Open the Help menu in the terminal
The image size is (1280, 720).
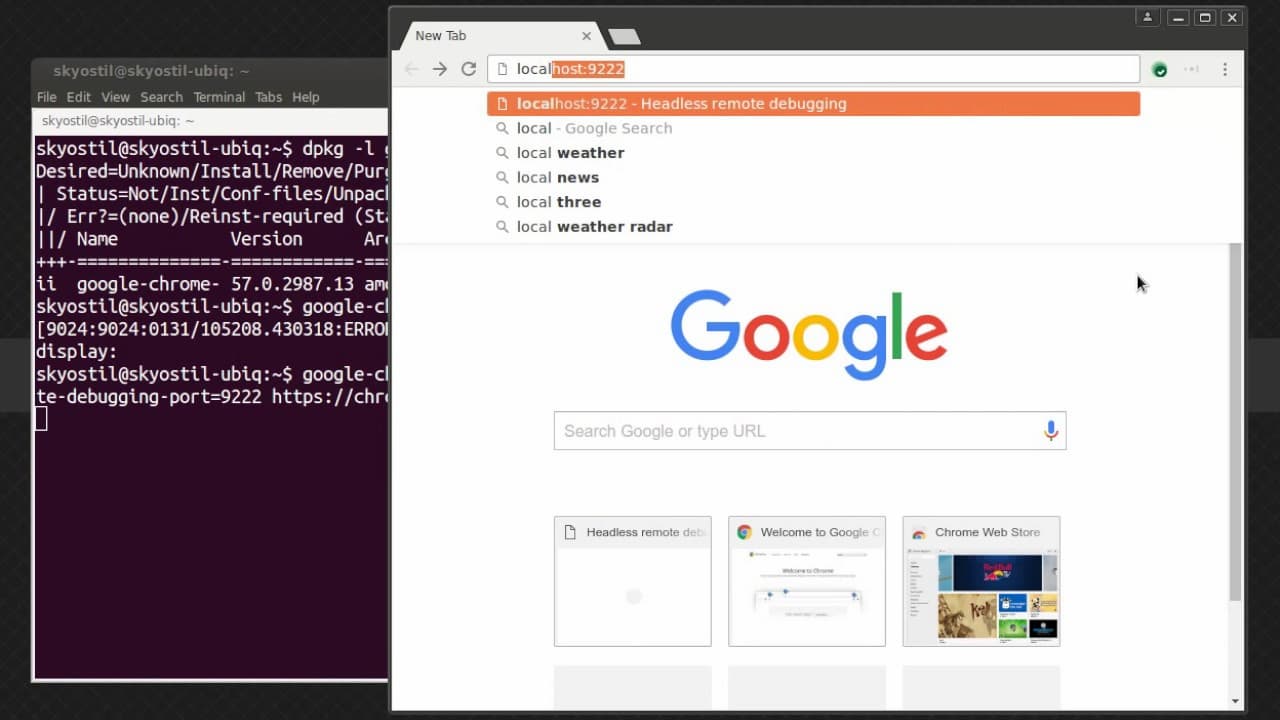point(306,97)
